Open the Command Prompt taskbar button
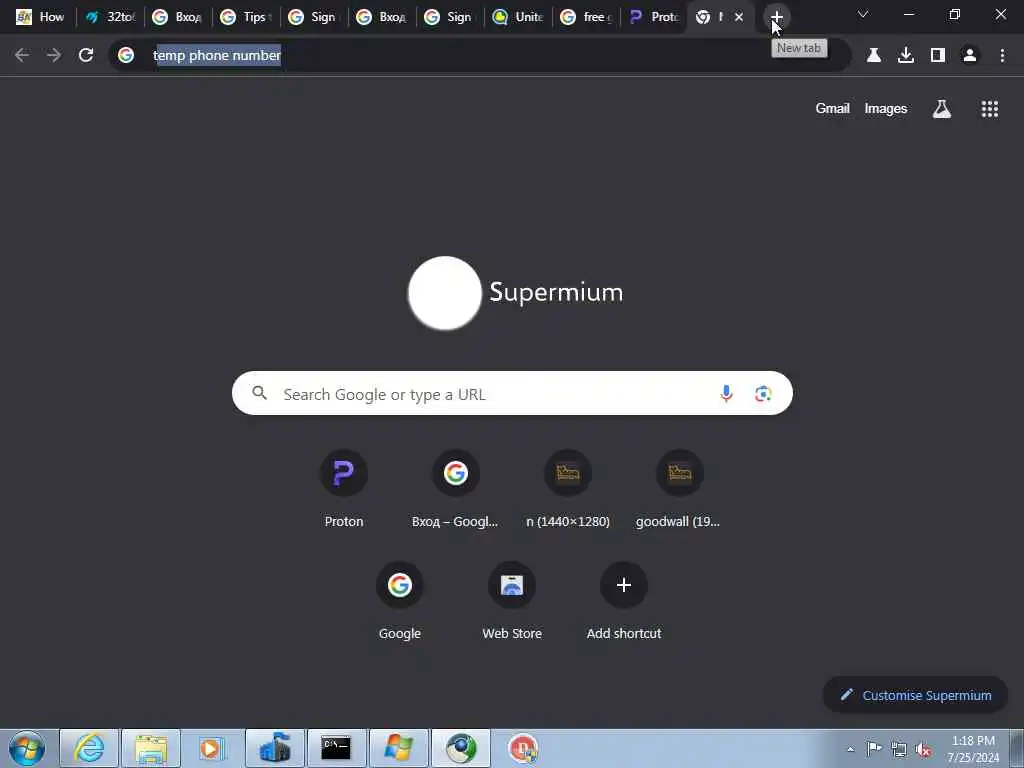The image size is (1024, 768). point(337,748)
